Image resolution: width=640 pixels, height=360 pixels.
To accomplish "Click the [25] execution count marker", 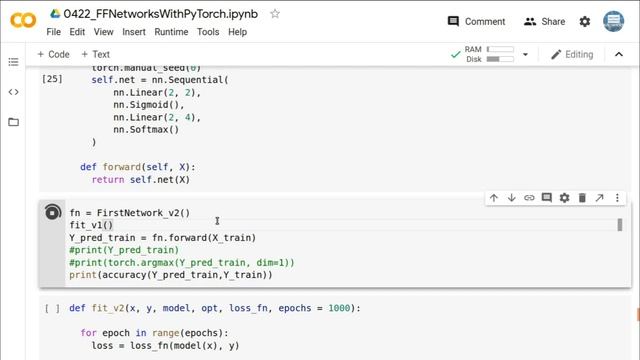I will pyautogui.click(x=52, y=79).
